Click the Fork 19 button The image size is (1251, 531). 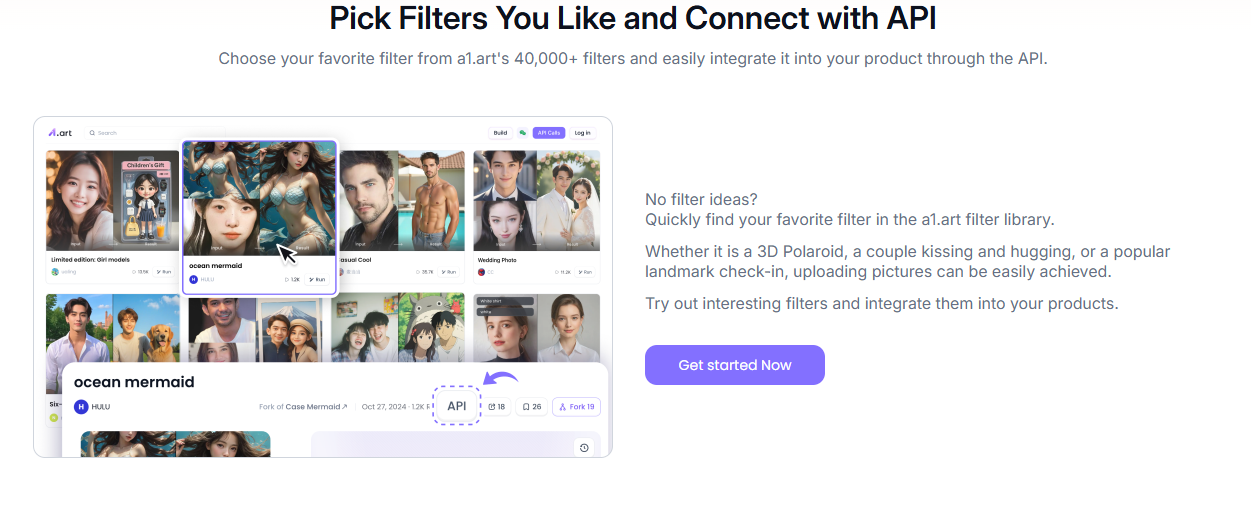pyautogui.click(x=576, y=407)
